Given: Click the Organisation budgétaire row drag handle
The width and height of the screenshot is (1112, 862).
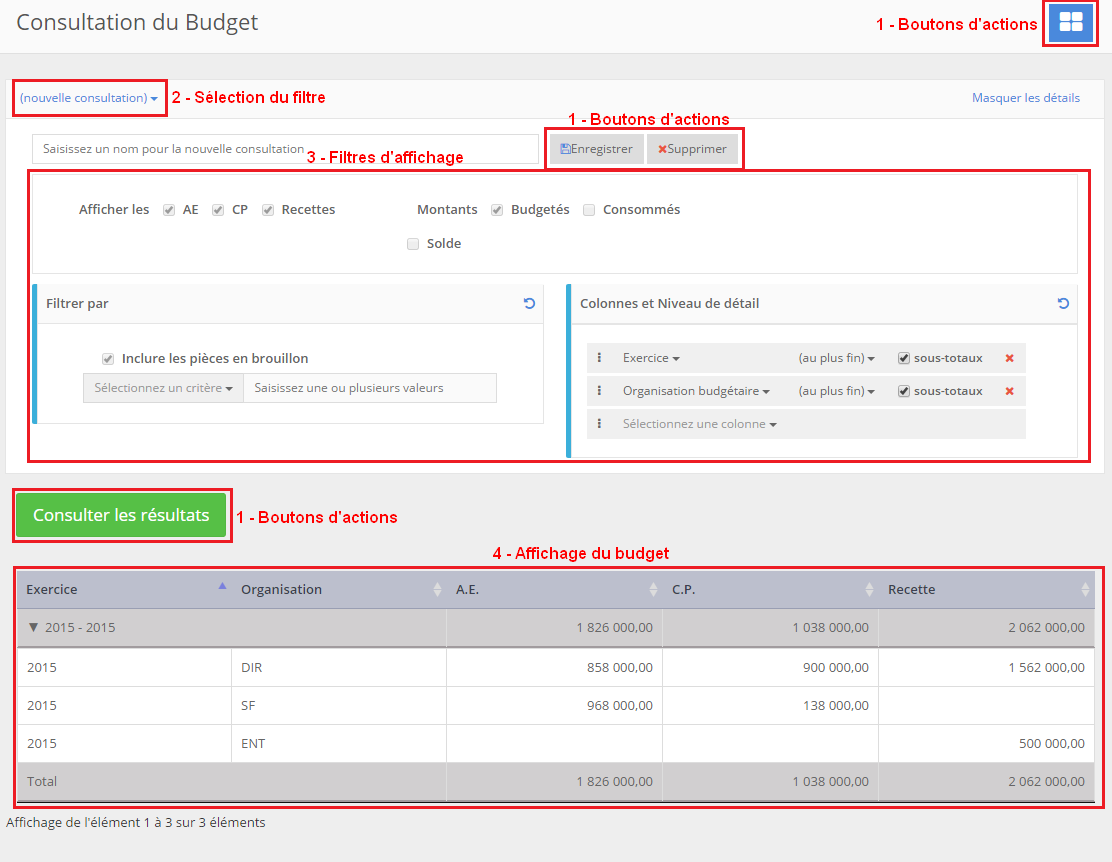Looking at the screenshot, I should [599, 391].
